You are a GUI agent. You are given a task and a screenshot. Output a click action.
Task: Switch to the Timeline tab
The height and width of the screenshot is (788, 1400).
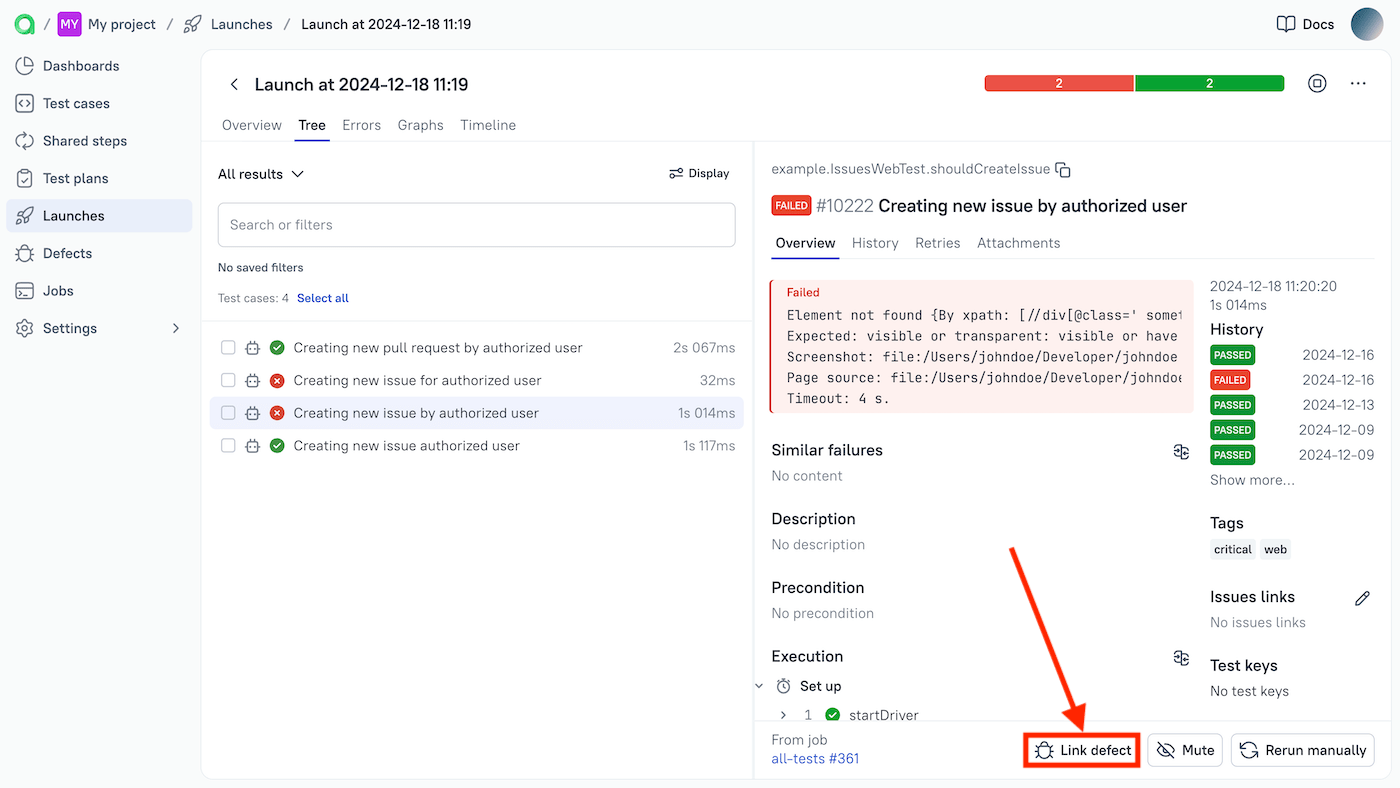tap(488, 125)
